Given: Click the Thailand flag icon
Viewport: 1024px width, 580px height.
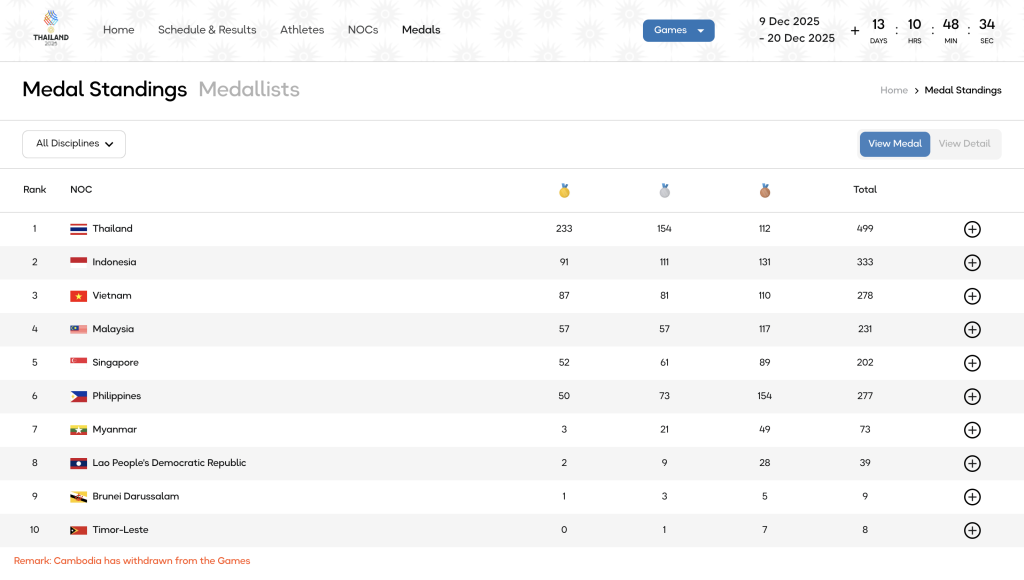Looking at the screenshot, I should pyautogui.click(x=78, y=229).
